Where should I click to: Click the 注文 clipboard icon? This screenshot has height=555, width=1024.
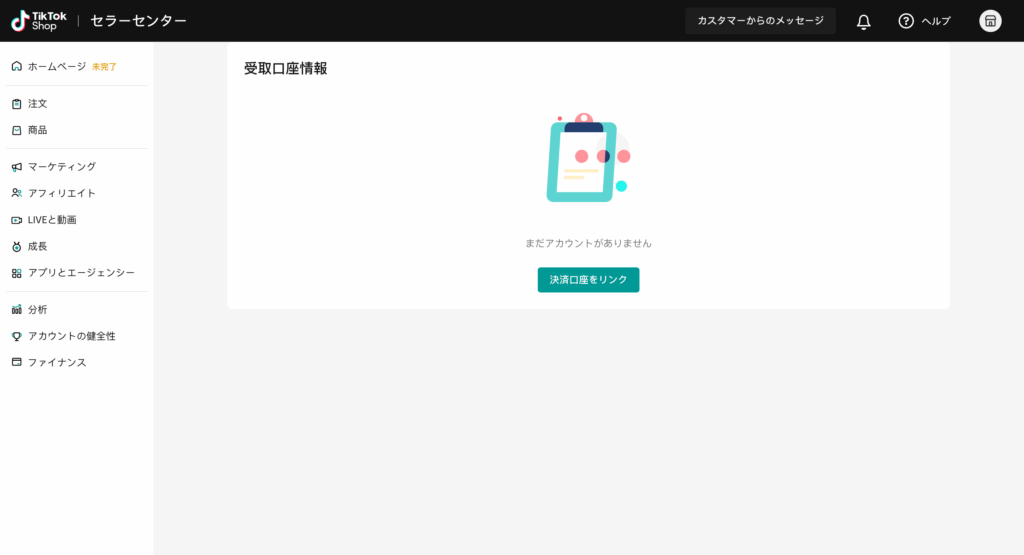pyautogui.click(x=16, y=104)
